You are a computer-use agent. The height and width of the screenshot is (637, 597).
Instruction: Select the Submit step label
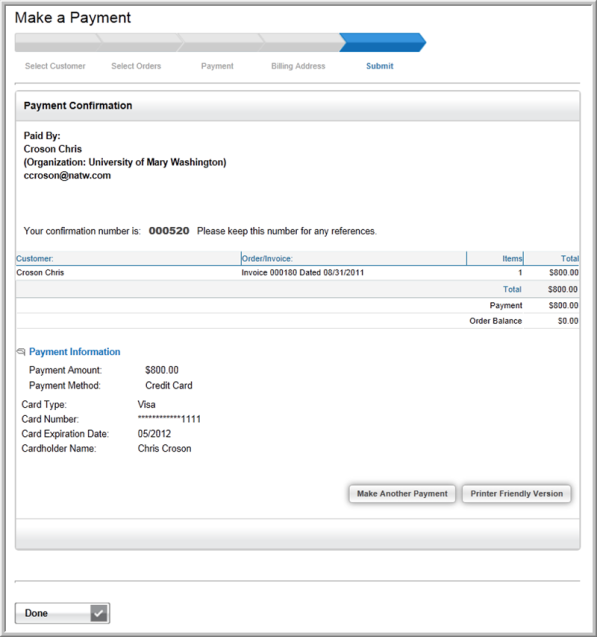point(380,66)
